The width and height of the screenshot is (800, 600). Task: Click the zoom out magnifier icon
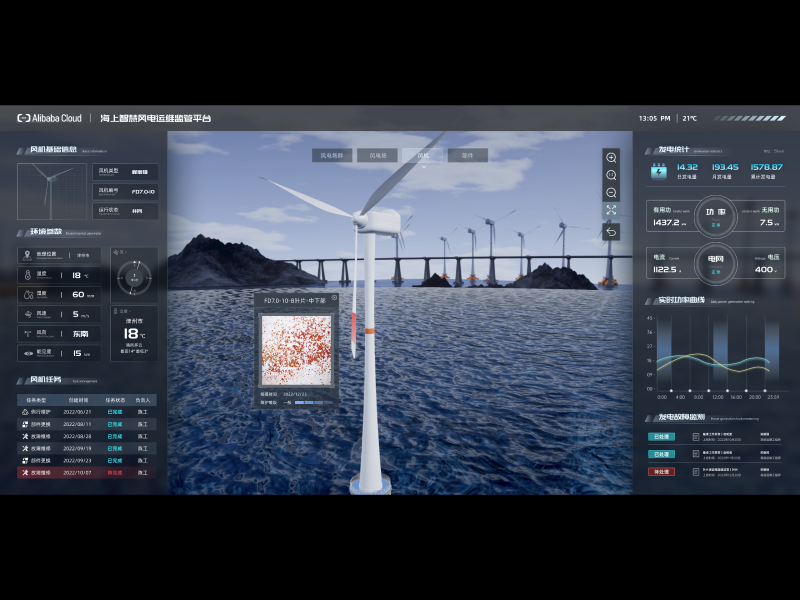tap(611, 193)
